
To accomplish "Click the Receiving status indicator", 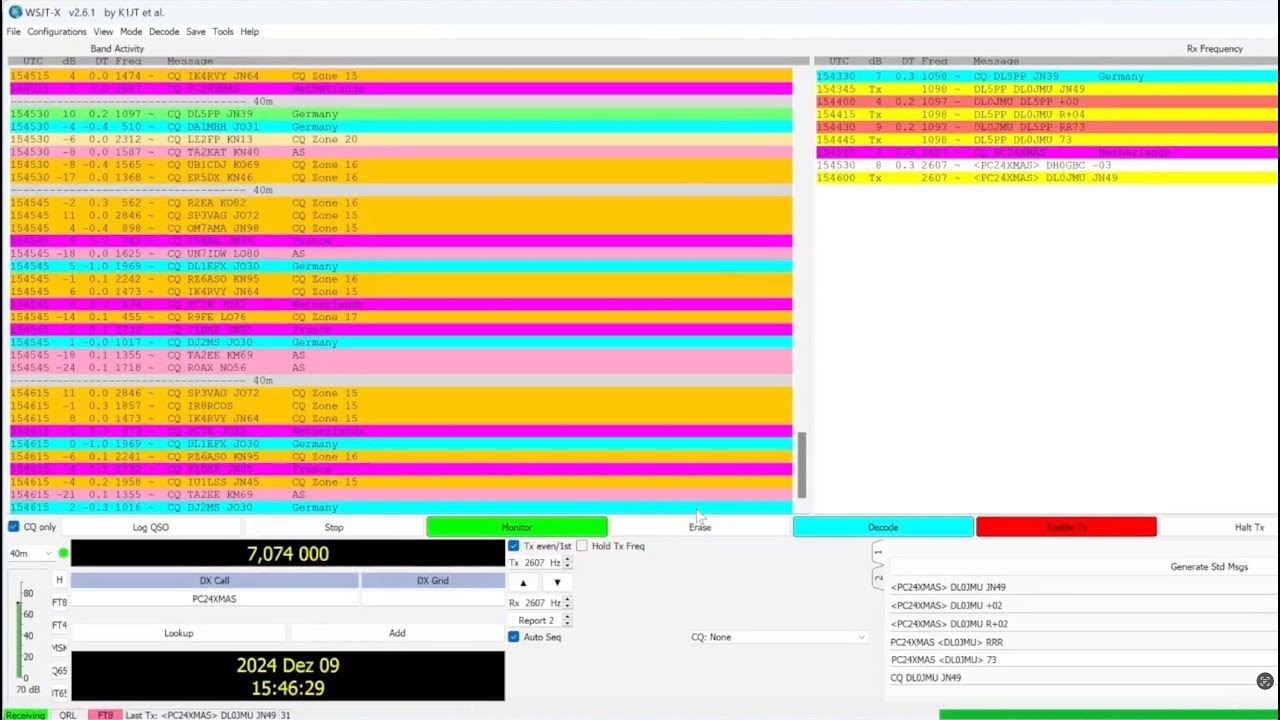I will [x=25, y=715].
